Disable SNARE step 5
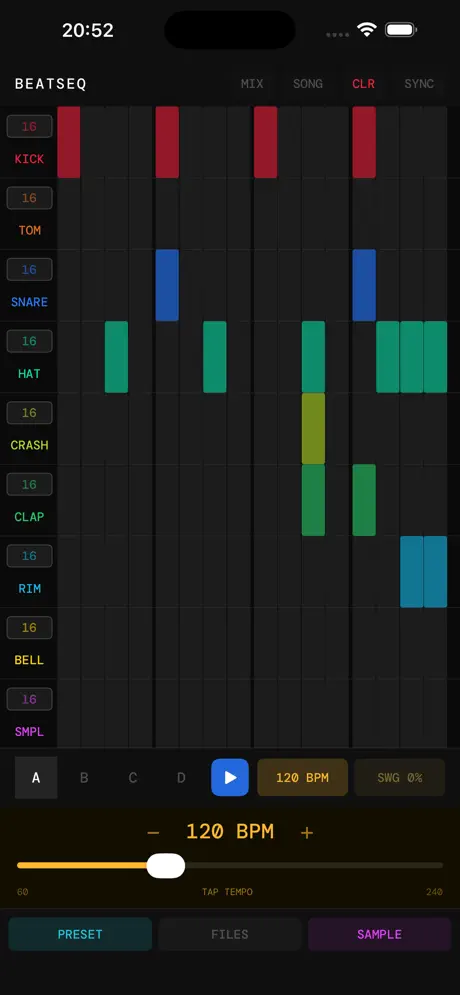The width and height of the screenshot is (460, 995). tap(167, 285)
